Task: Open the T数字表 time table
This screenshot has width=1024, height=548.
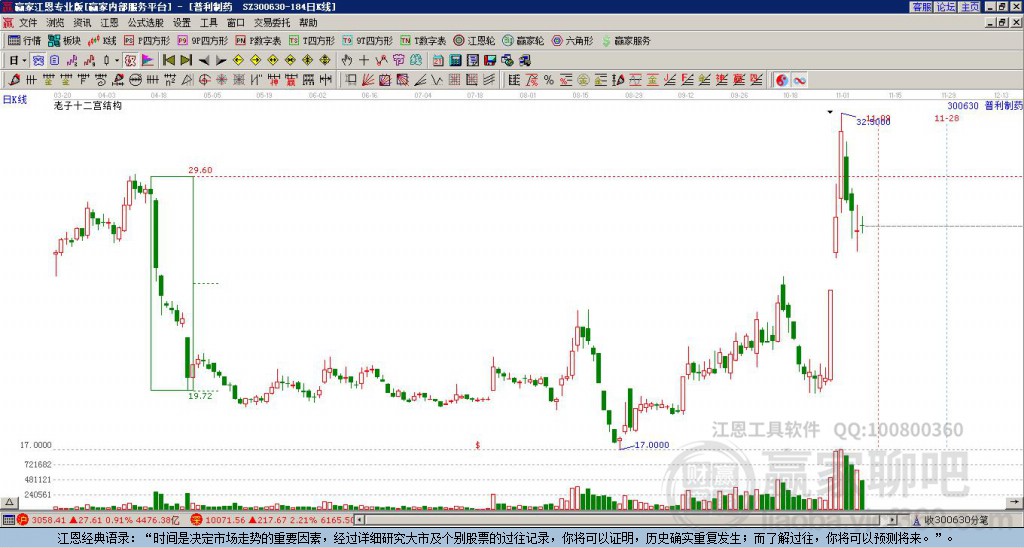Action: point(423,40)
